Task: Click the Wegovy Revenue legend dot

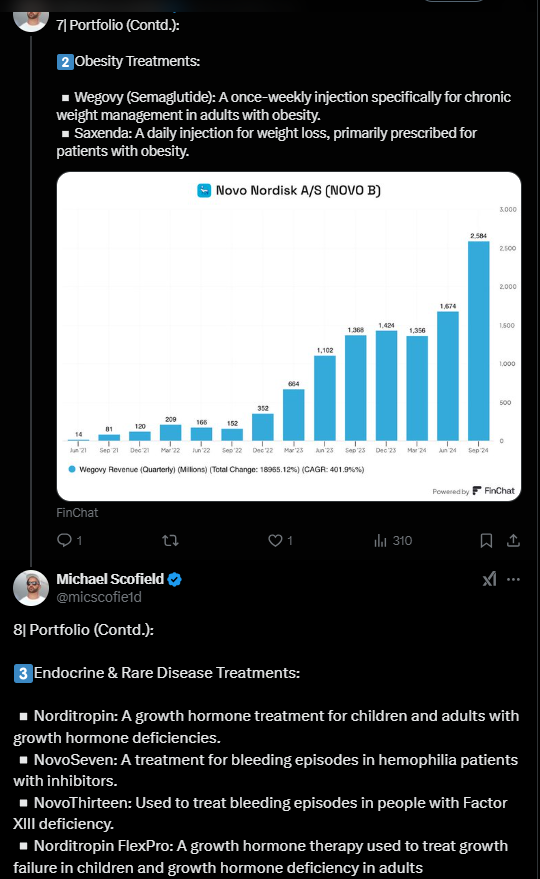Action: coord(72,469)
